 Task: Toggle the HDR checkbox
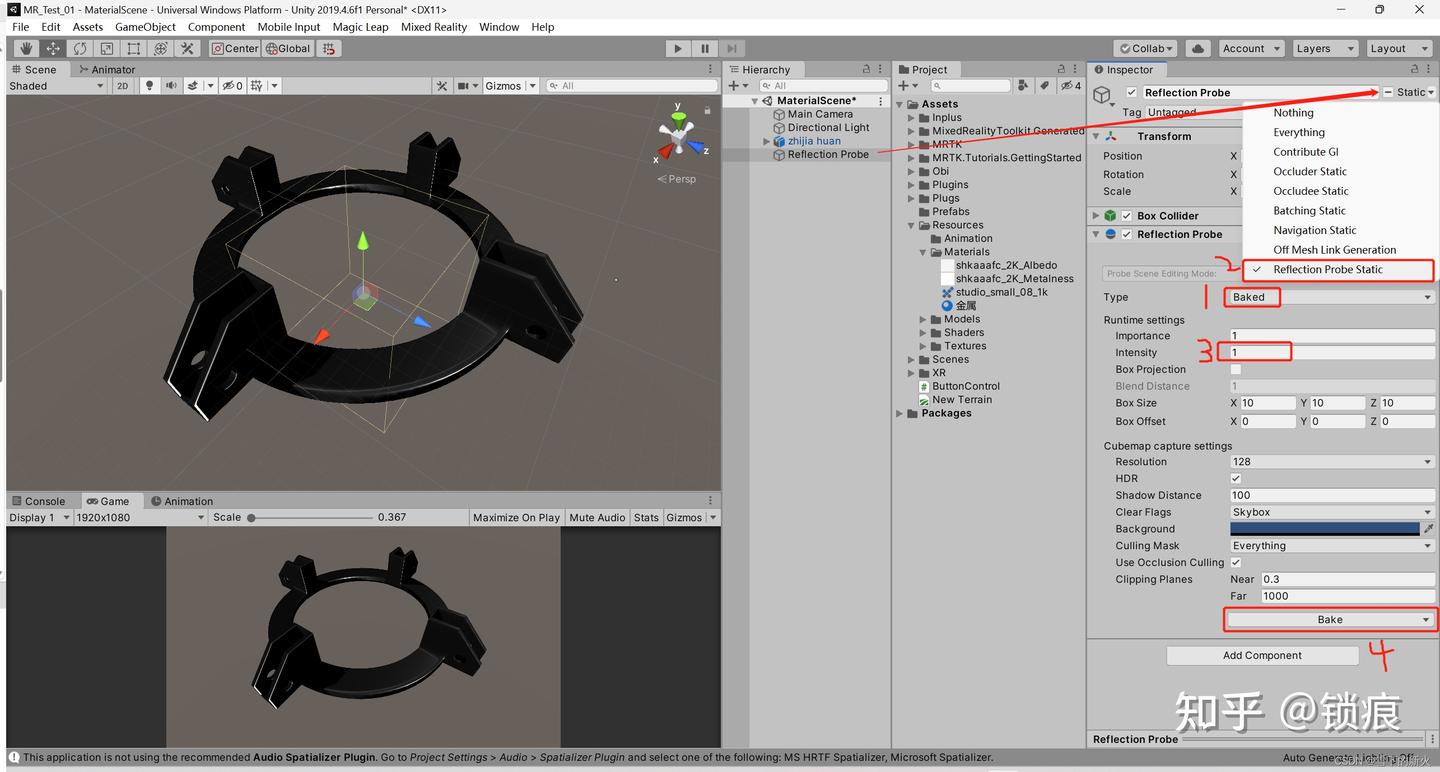point(1236,479)
